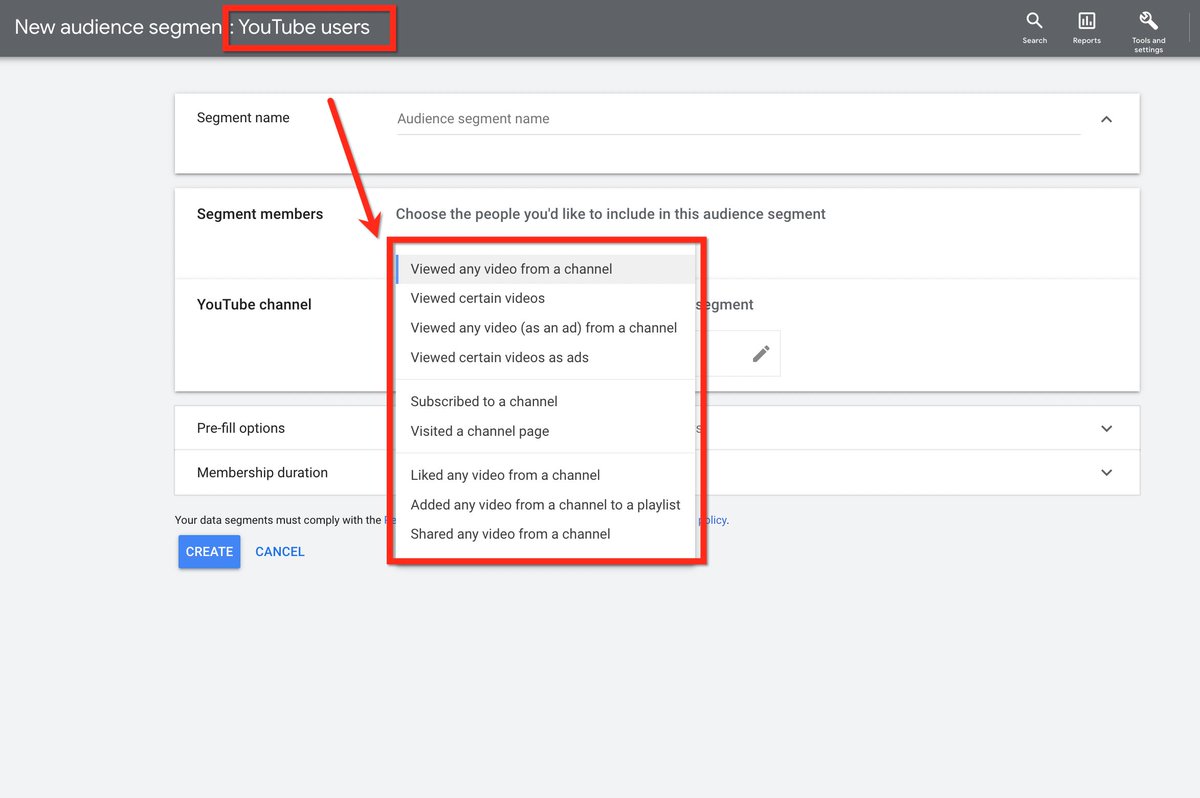Choose Visited a channel page
The width and height of the screenshot is (1200, 798).
[x=545, y=431]
